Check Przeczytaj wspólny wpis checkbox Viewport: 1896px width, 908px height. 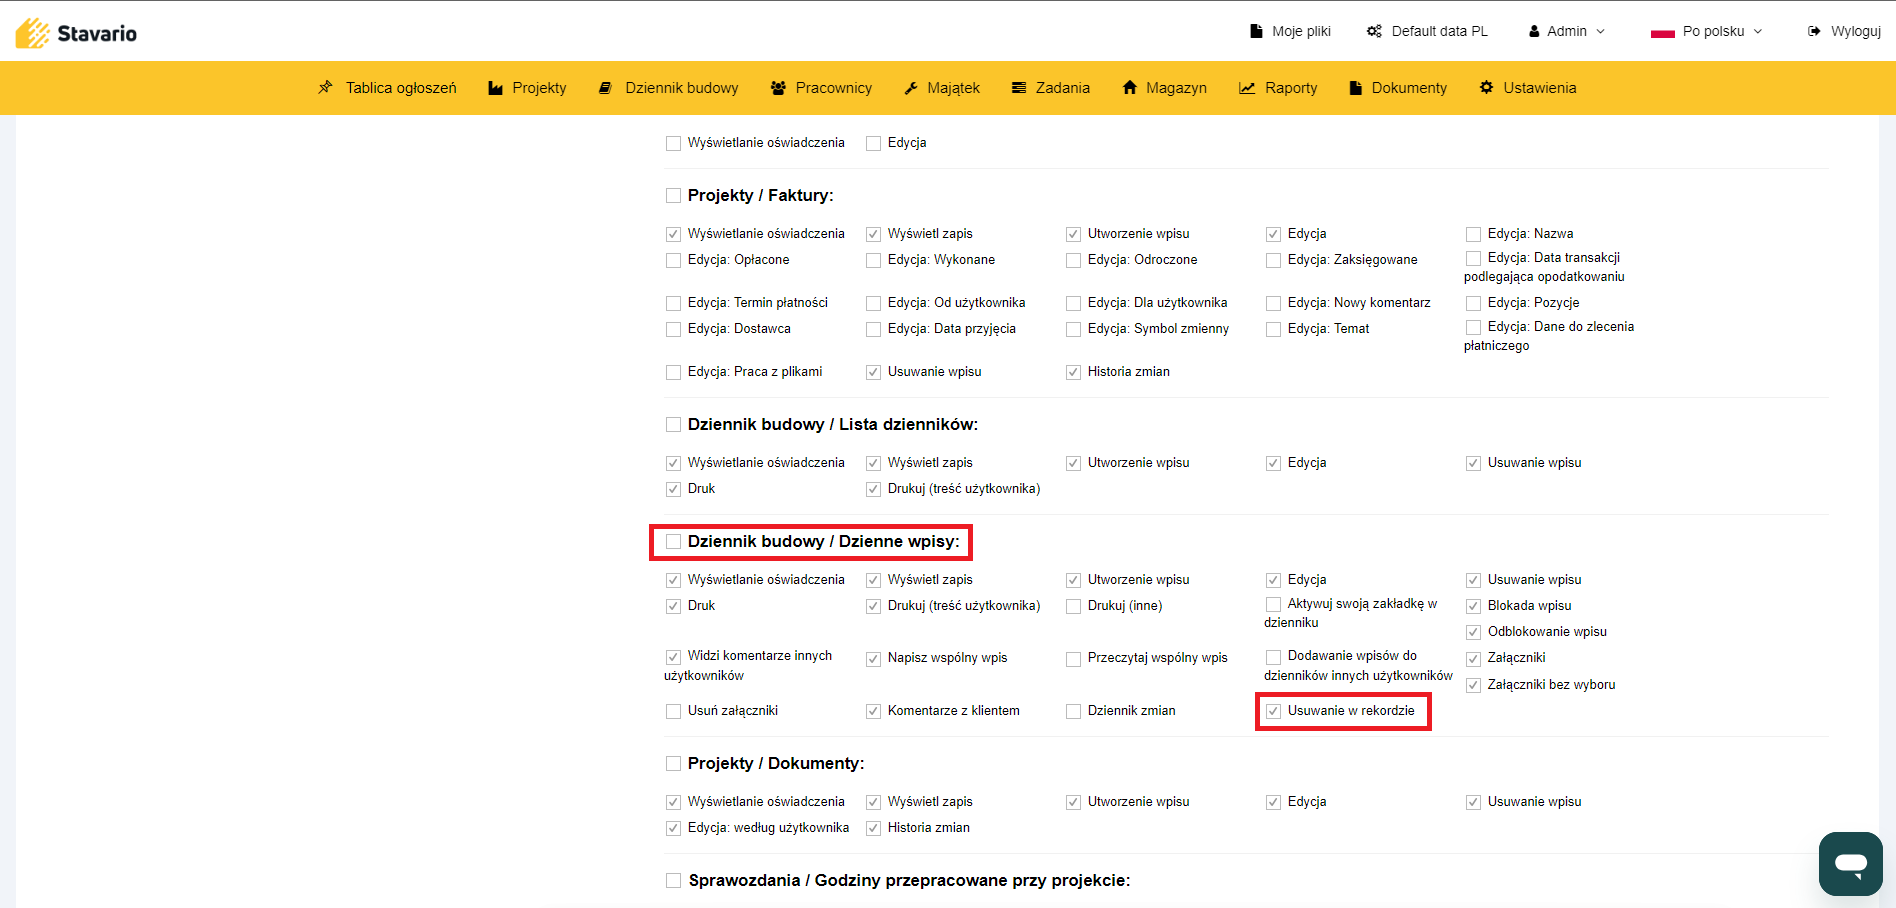point(1073,658)
